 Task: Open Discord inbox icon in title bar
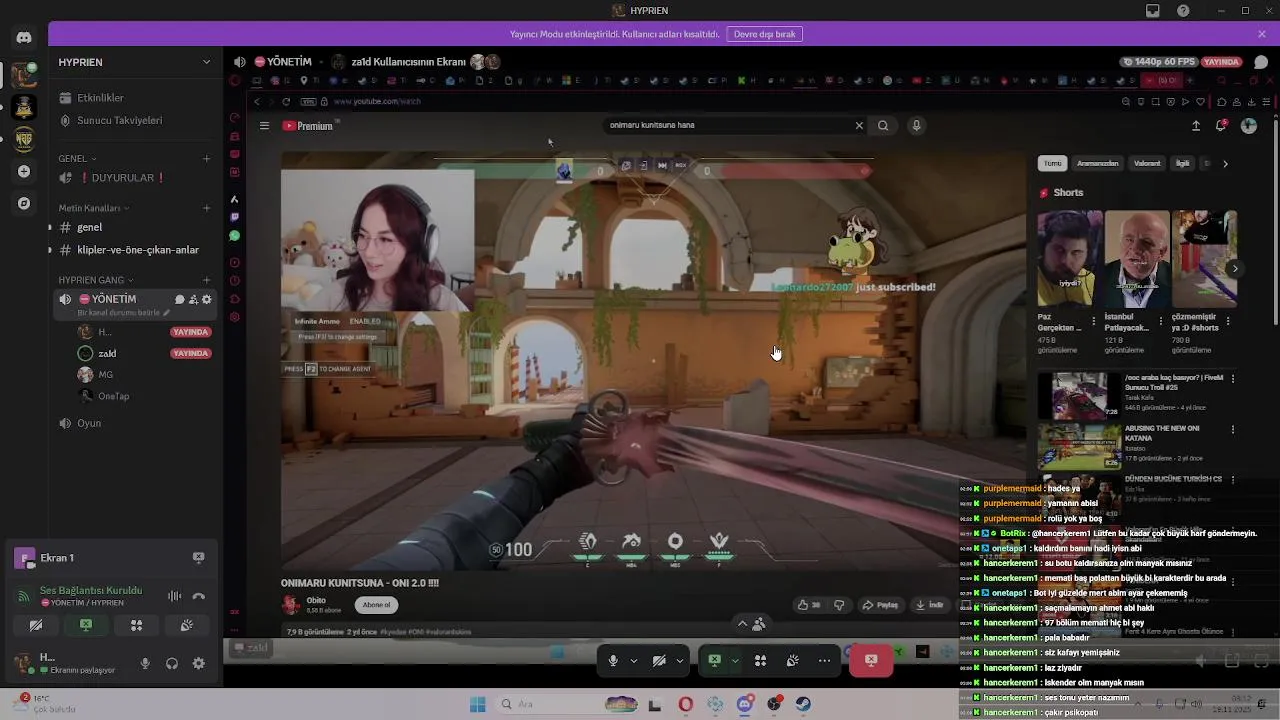pos(1153,10)
